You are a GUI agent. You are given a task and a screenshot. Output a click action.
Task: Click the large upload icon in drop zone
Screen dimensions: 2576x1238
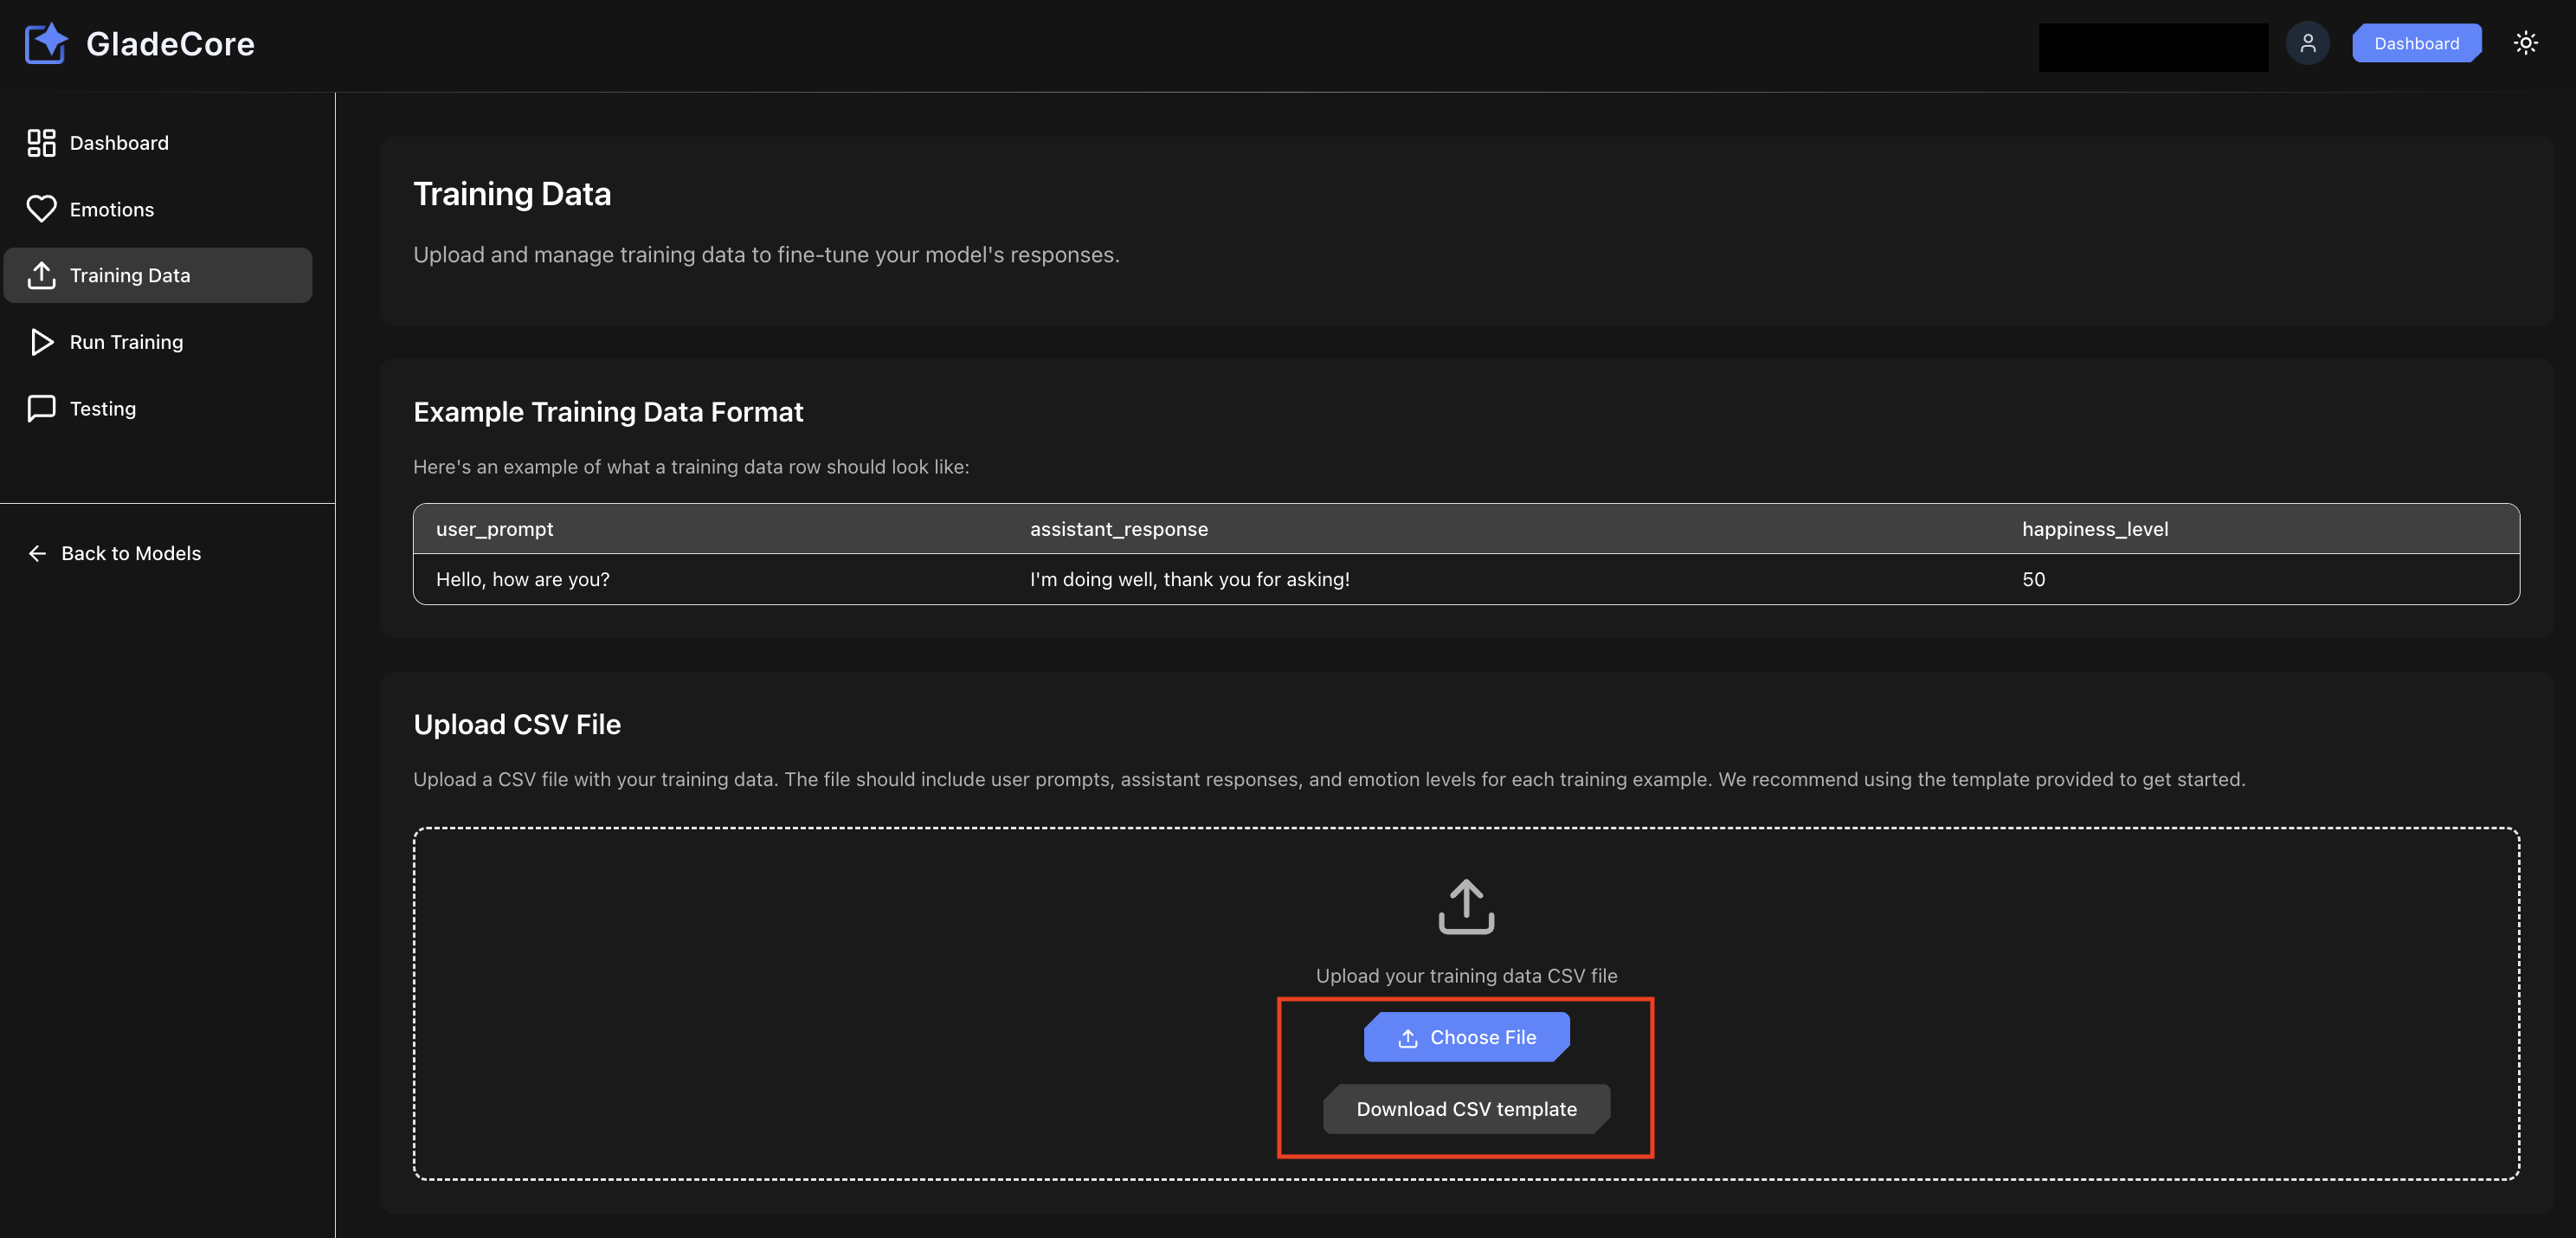click(x=1466, y=906)
